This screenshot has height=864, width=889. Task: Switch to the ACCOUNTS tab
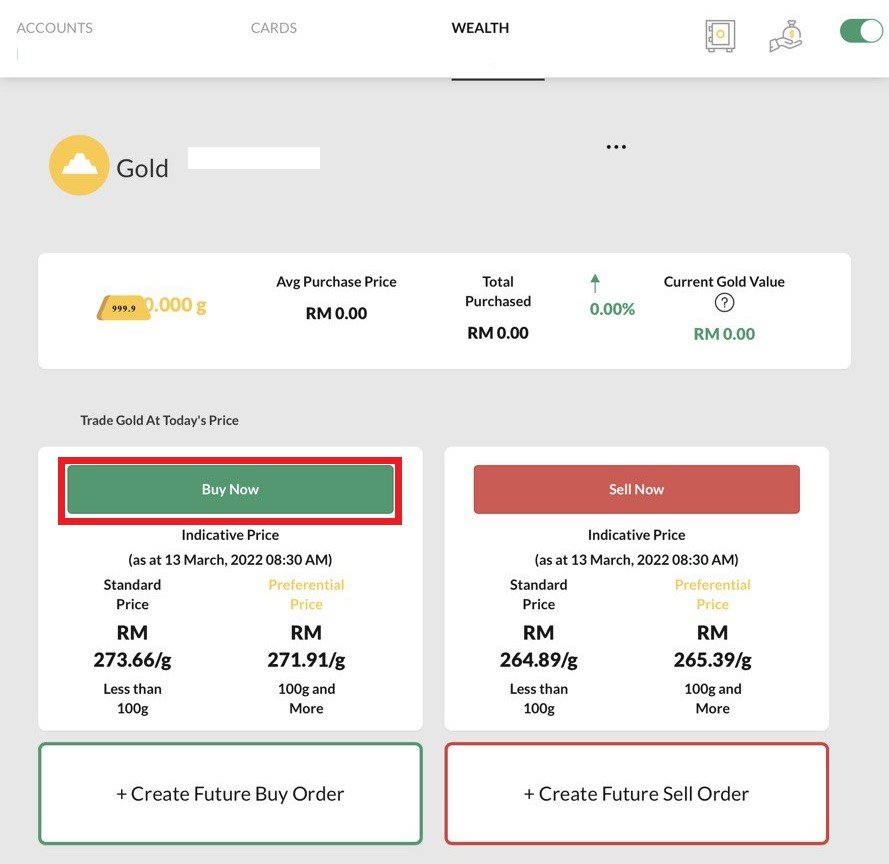(x=55, y=27)
